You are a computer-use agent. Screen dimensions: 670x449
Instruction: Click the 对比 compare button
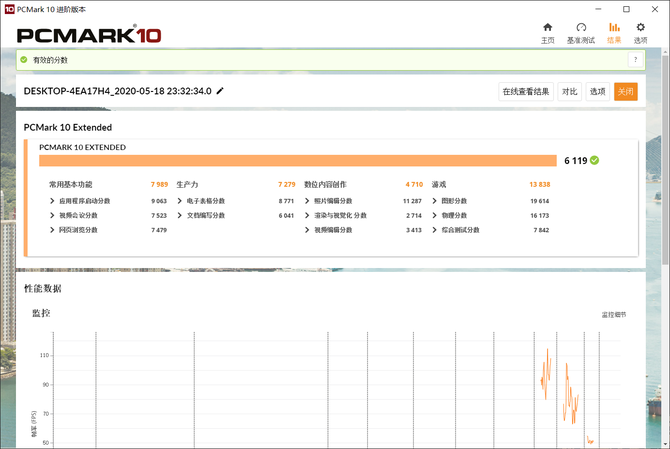coord(570,91)
